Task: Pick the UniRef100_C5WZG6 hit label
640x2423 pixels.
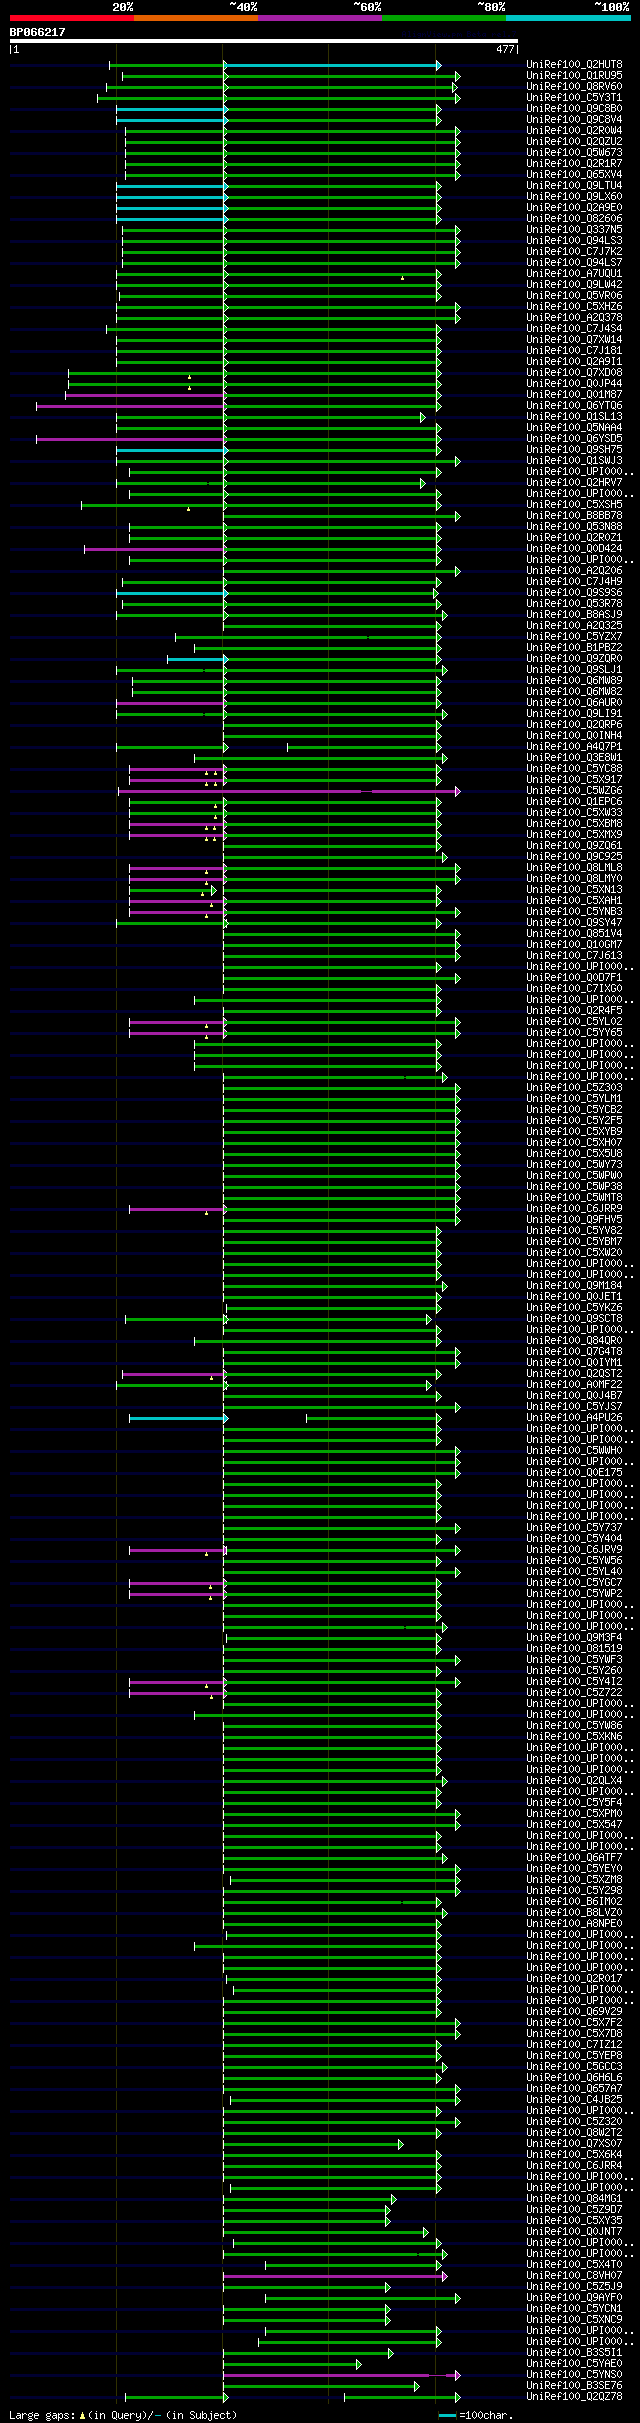Action: (x=574, y=791)
